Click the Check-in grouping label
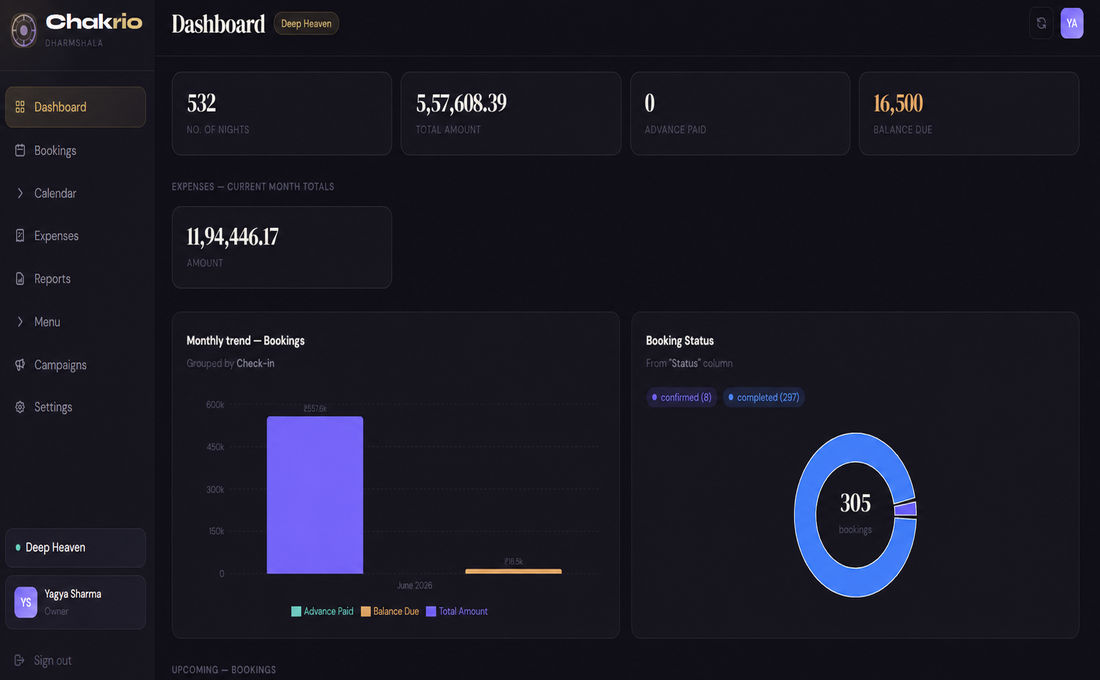The image size is (1100, 680). point(255,364)
